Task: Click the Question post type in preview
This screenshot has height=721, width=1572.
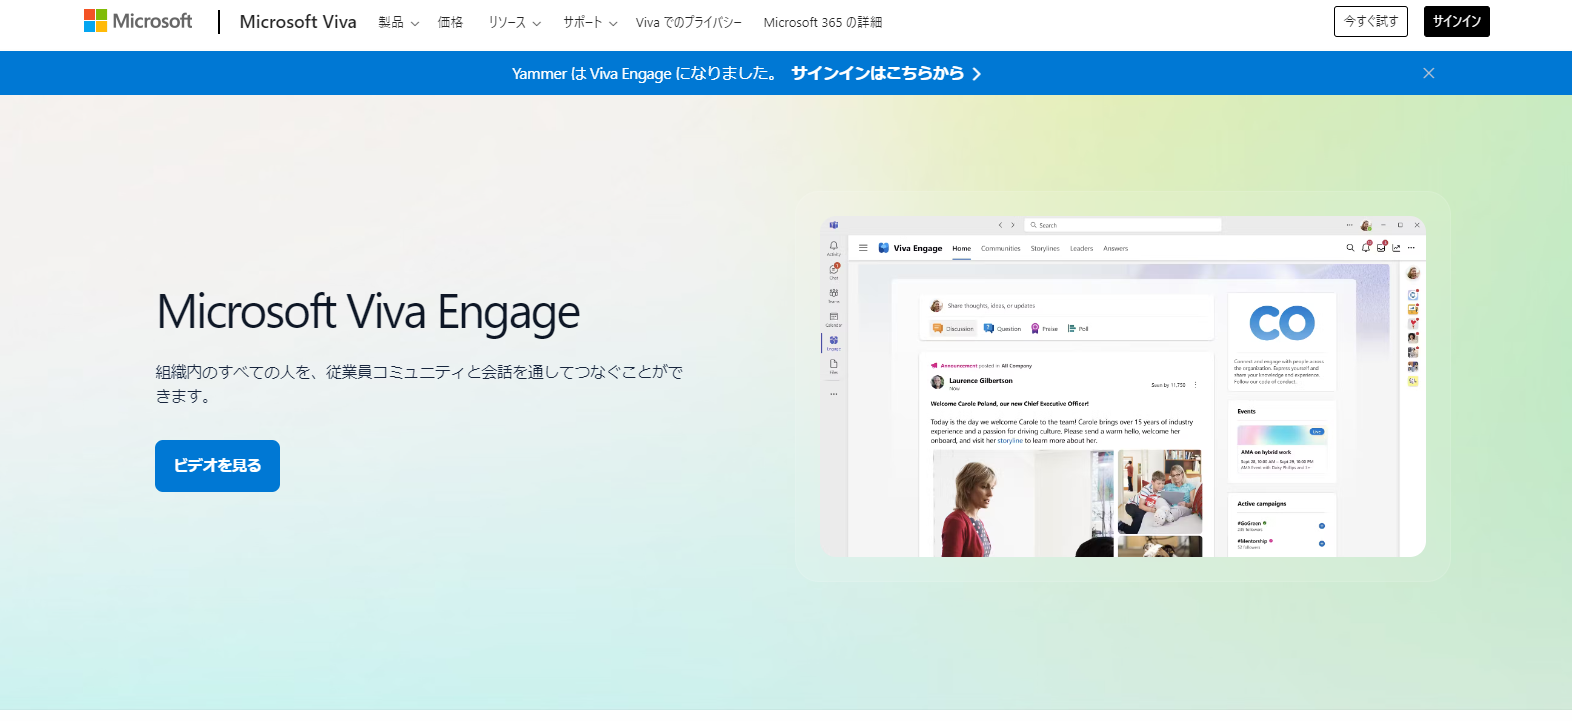Action: click(x=1003, y=328)
